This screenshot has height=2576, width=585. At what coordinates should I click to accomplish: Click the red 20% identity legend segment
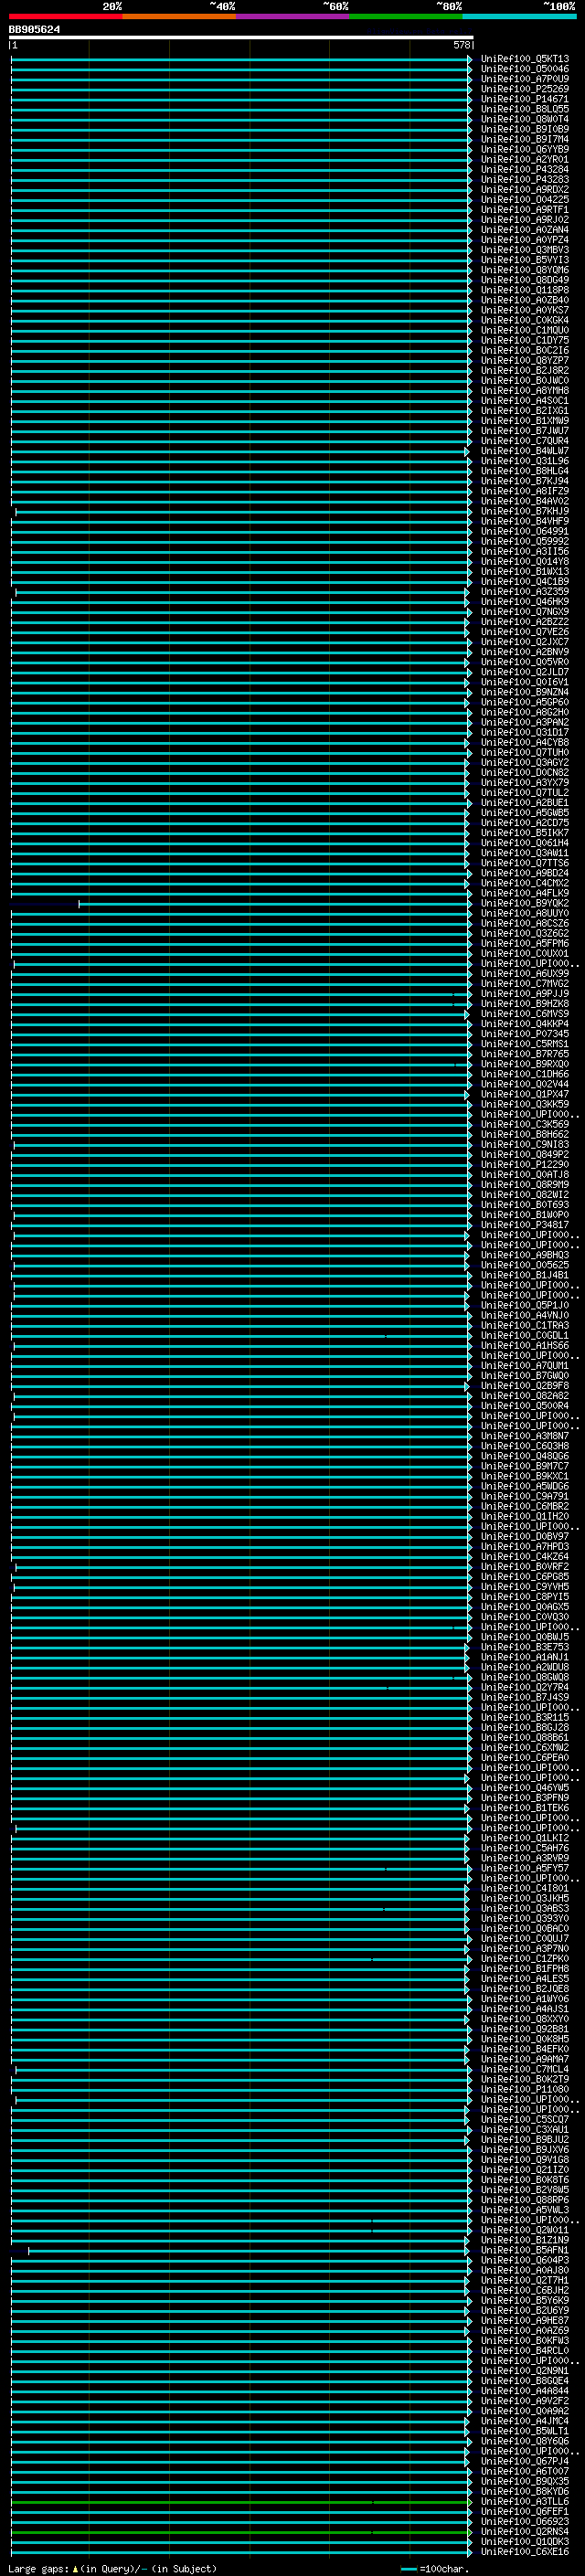click(x=65, y=16)
